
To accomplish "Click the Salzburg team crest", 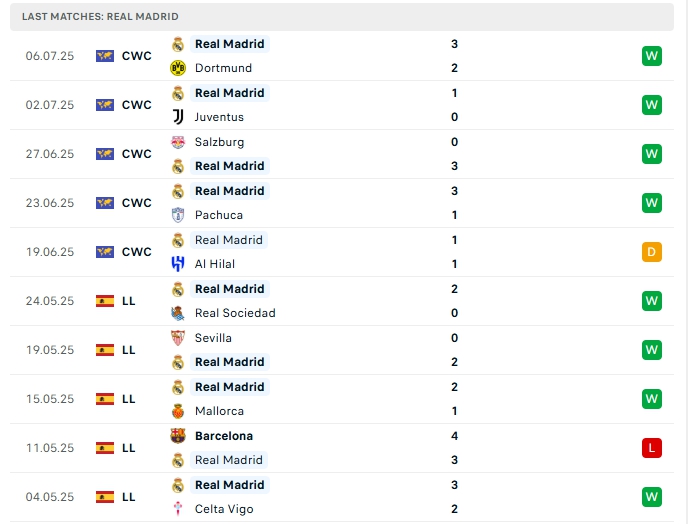I will click(x=178, y=142).
